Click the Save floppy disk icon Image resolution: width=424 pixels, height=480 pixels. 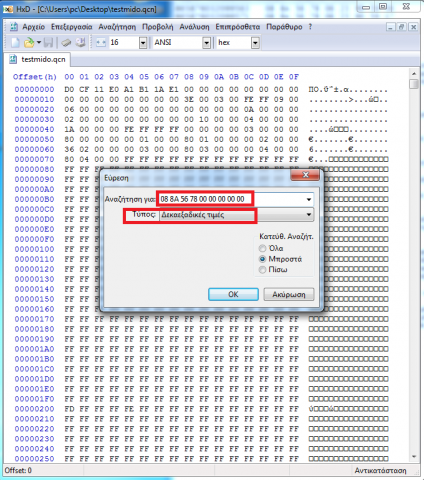[49, 43]
